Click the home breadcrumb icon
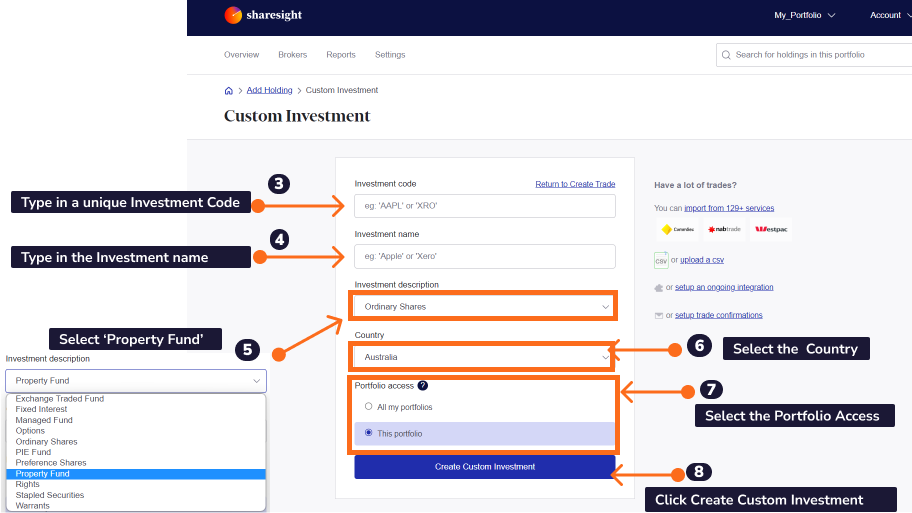Viewport: 912px width, 513px height. coord(229,91)
